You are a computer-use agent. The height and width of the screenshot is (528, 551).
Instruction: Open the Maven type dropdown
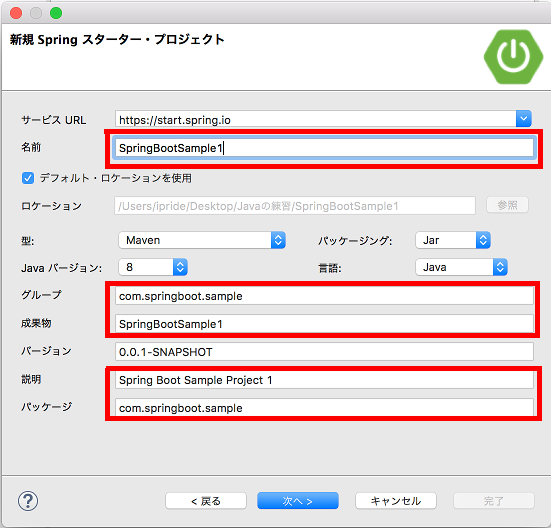pos(202,240)
